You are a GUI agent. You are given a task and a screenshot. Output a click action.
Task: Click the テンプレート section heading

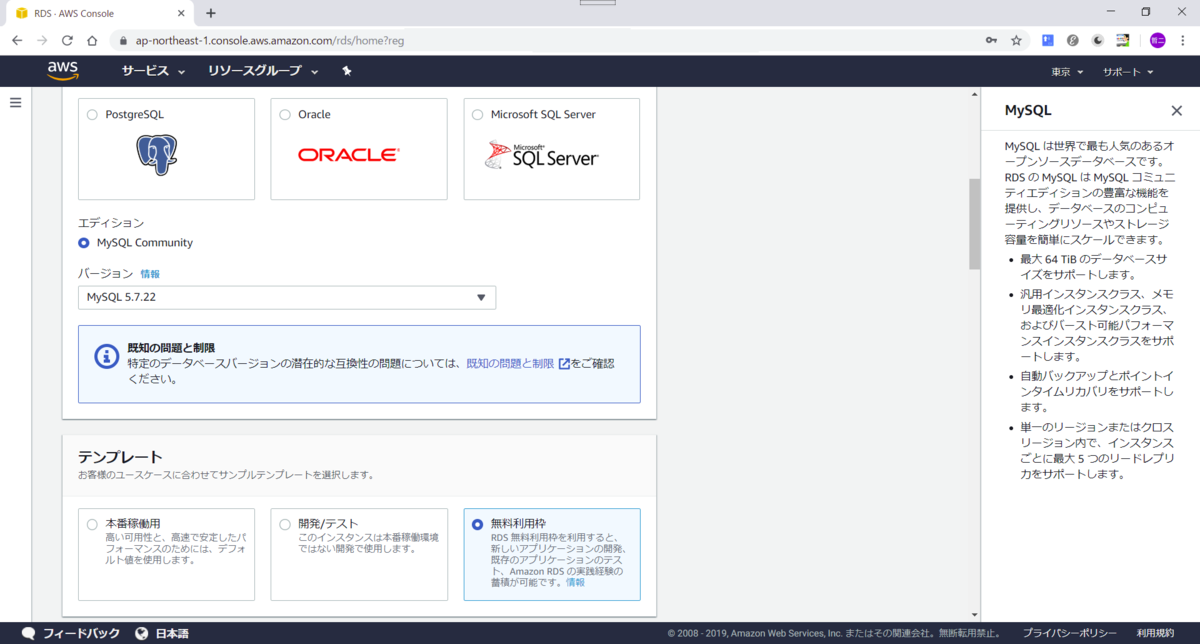point(120,457)
